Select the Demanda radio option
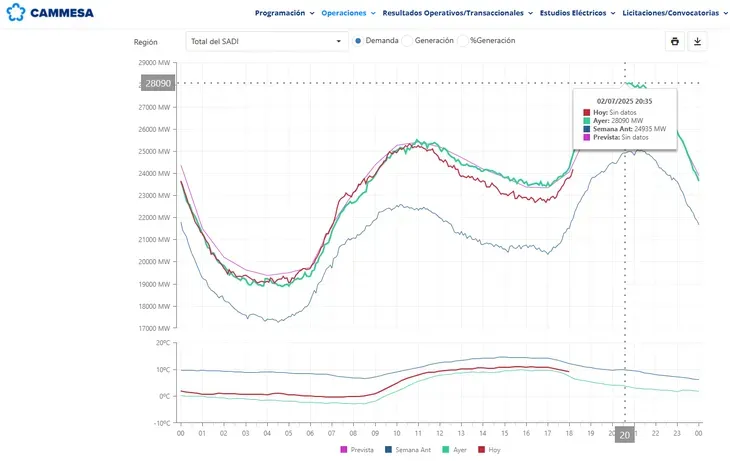Screen dimensions: 730x461 click(357, 41)
